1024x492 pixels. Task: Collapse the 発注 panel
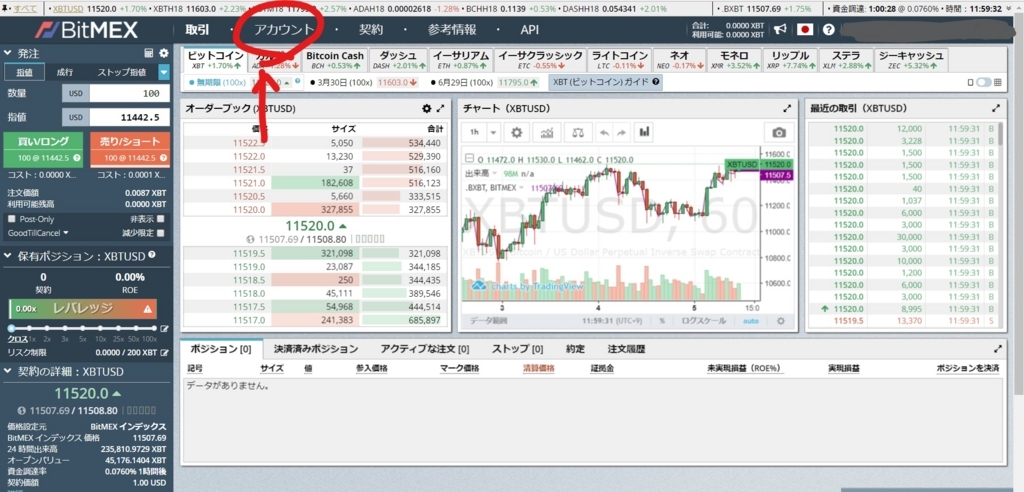[x=7, y=54]
